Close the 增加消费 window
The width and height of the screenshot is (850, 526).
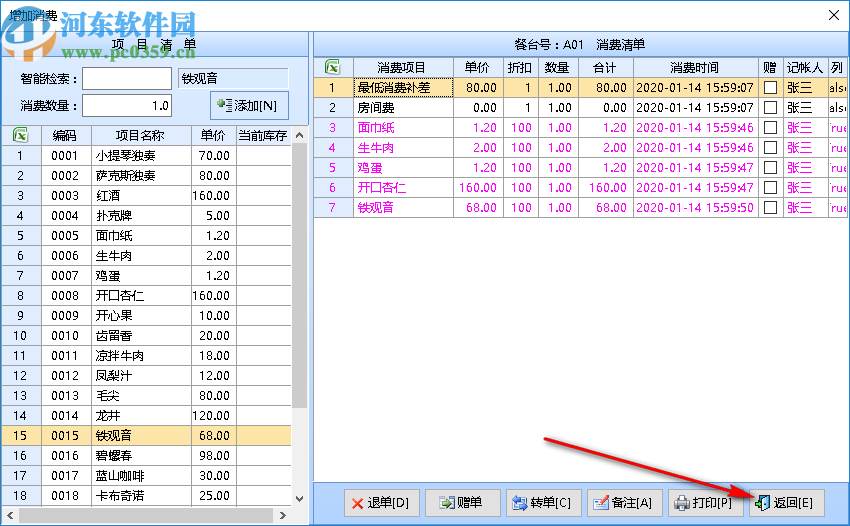[834, 15]
